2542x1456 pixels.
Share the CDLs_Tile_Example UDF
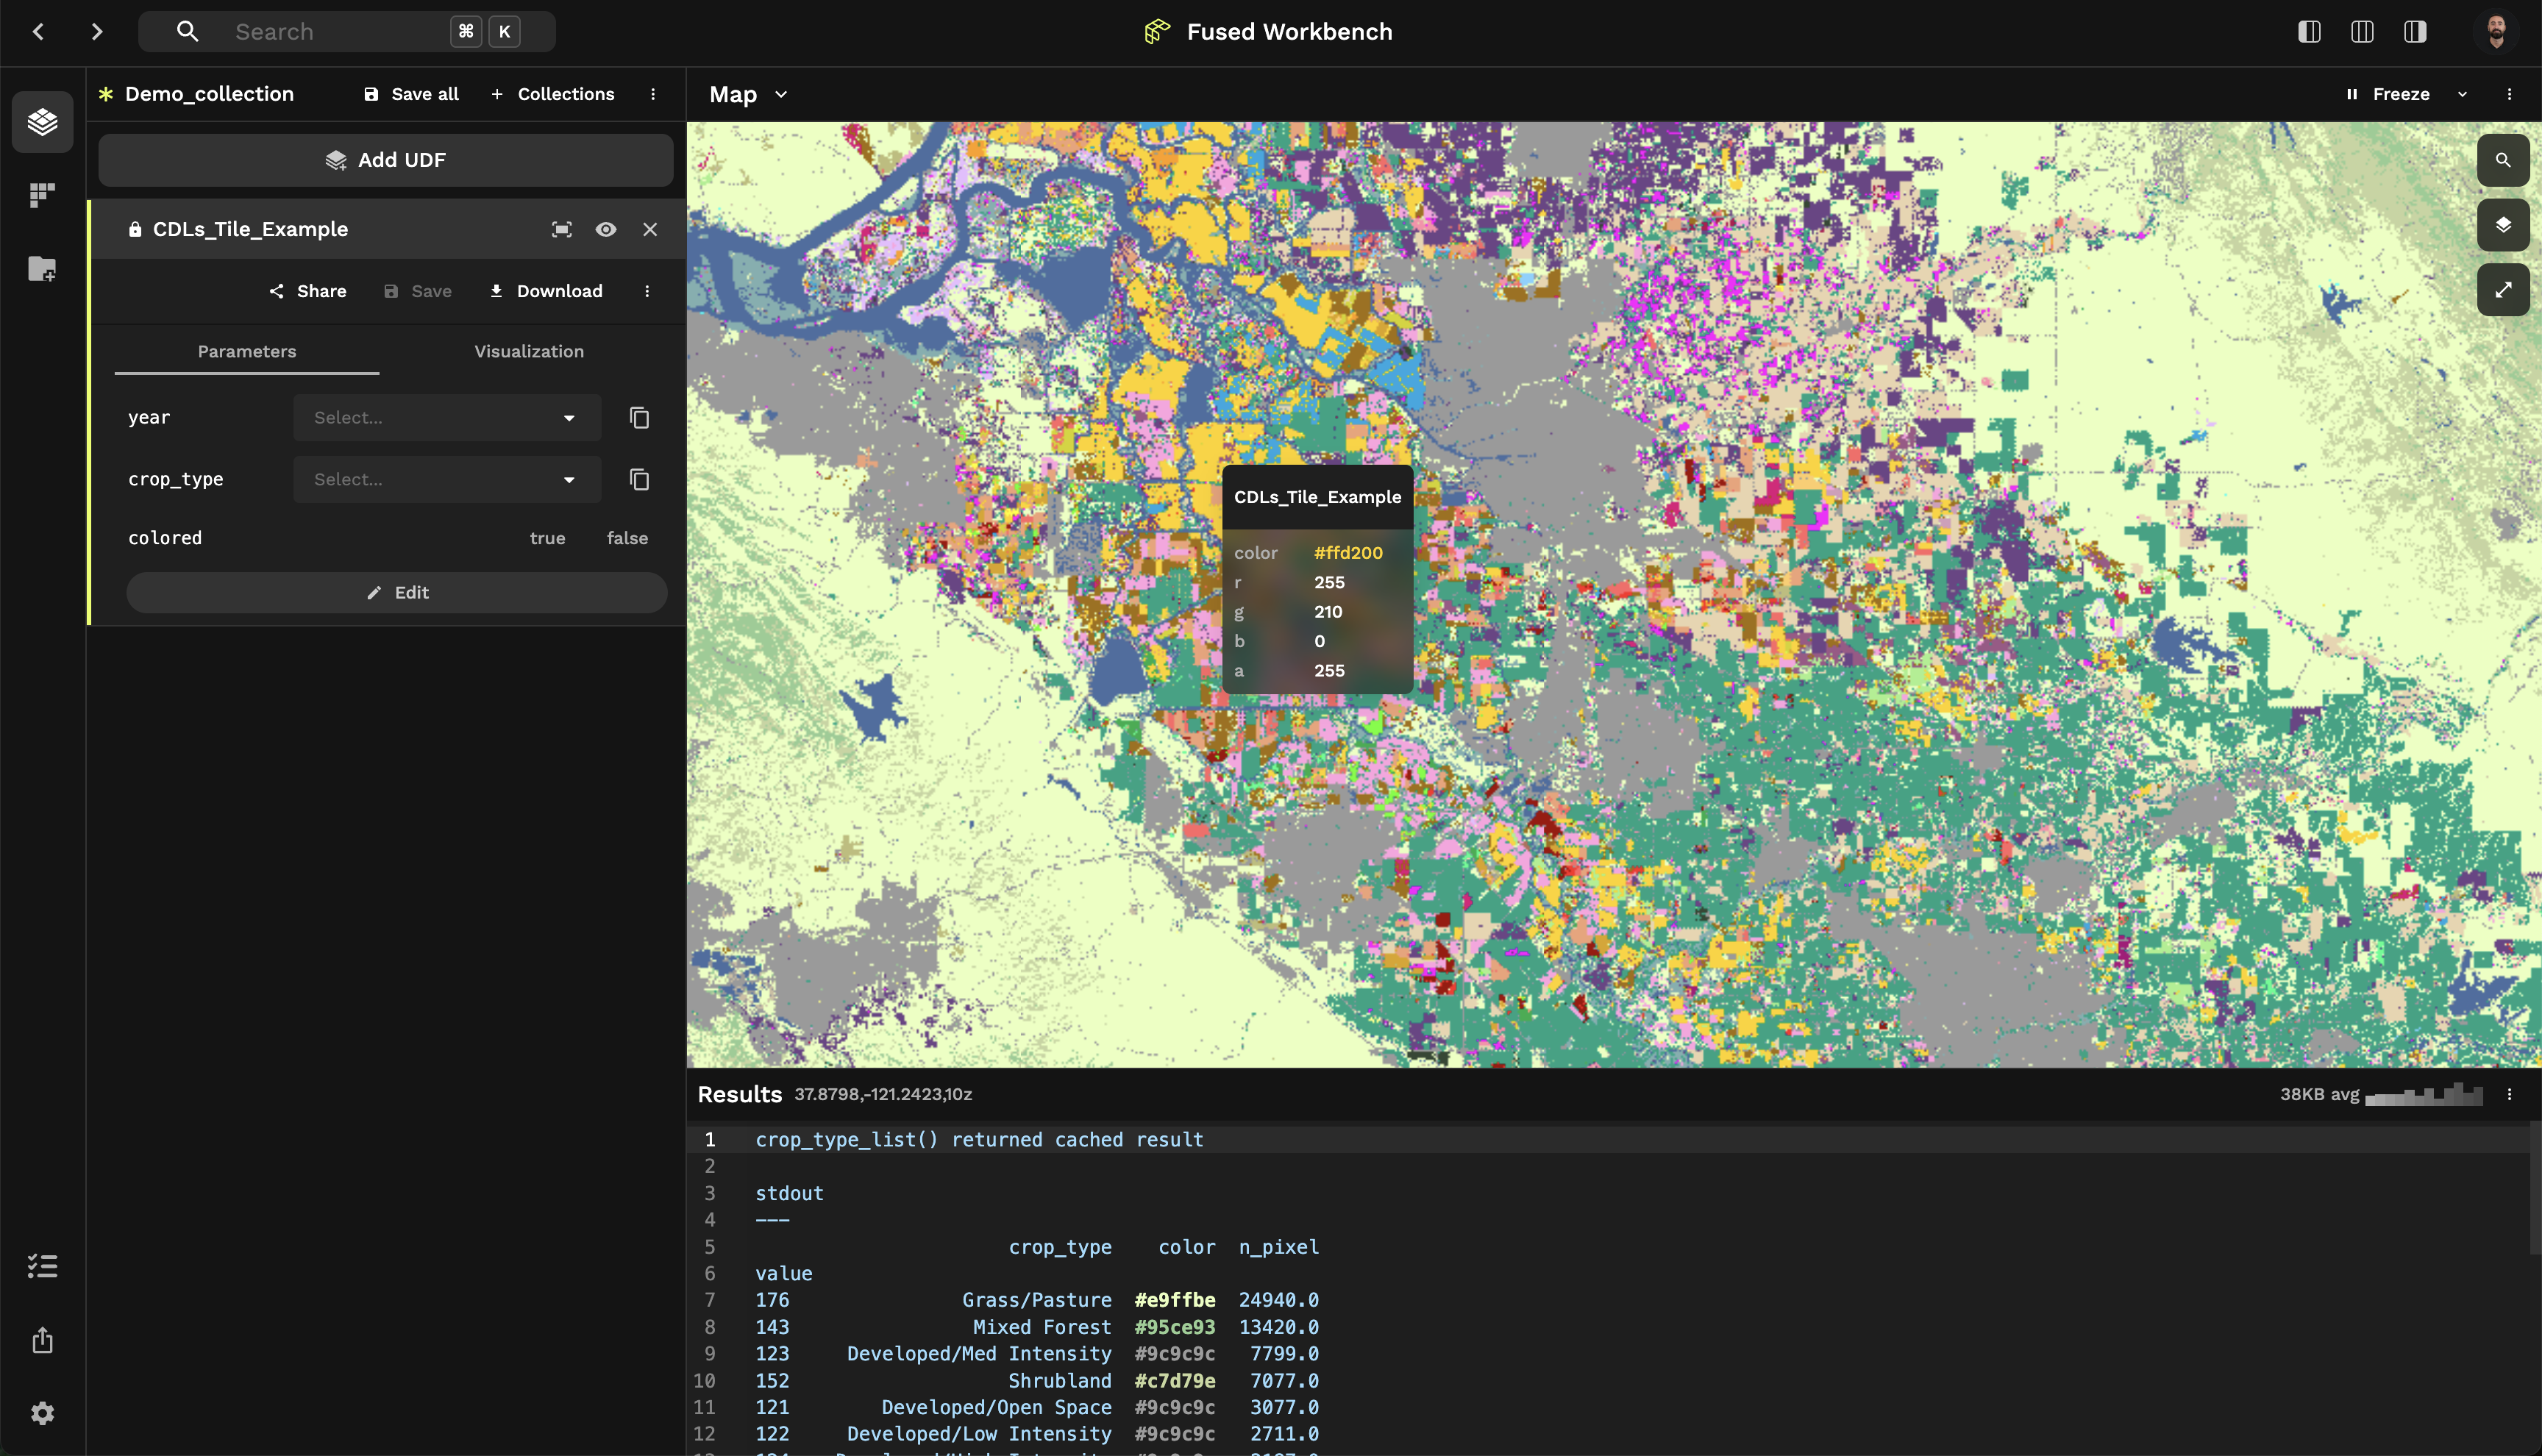pos(308,291)
